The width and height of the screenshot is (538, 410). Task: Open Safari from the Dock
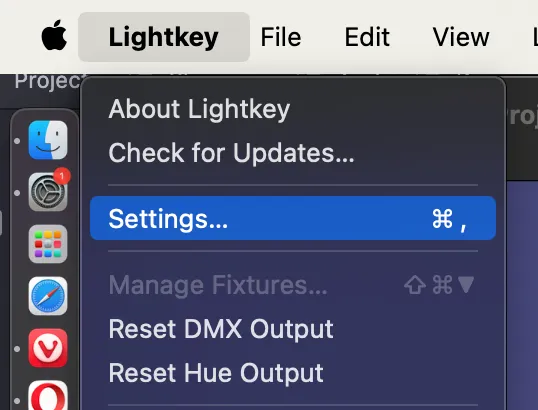click(x=48, y=296)
